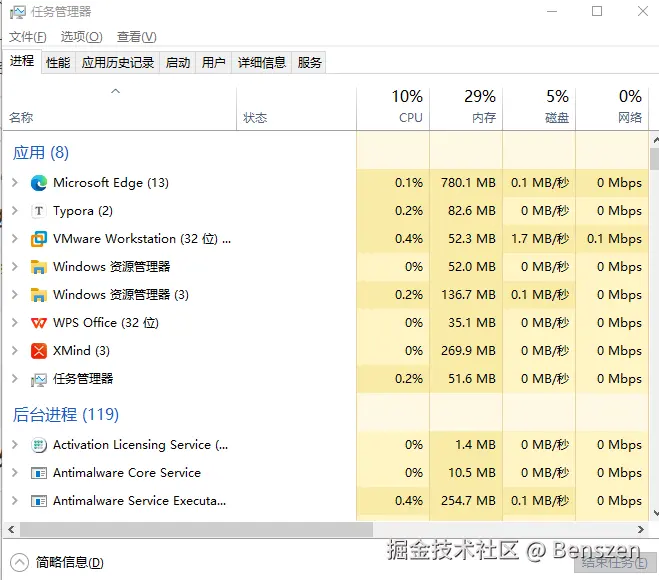Open the 选项(O) menu
The width and height of the screenshot is (659, 580).
[82, 37]
